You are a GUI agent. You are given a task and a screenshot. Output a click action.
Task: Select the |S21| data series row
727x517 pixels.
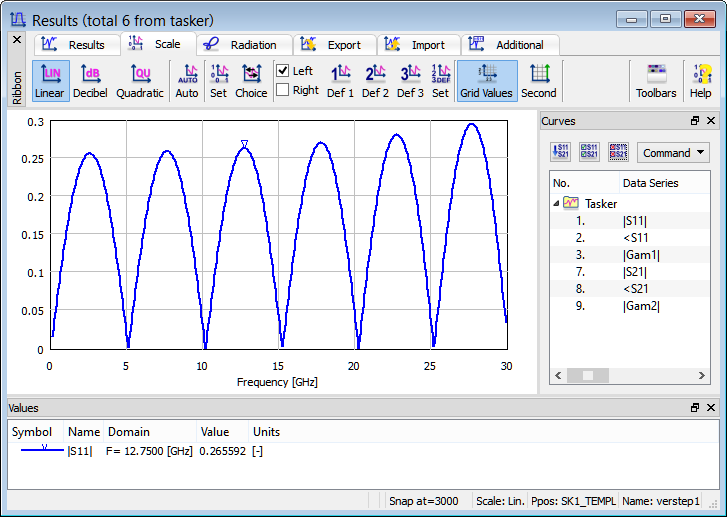click(x=634, y=271)
